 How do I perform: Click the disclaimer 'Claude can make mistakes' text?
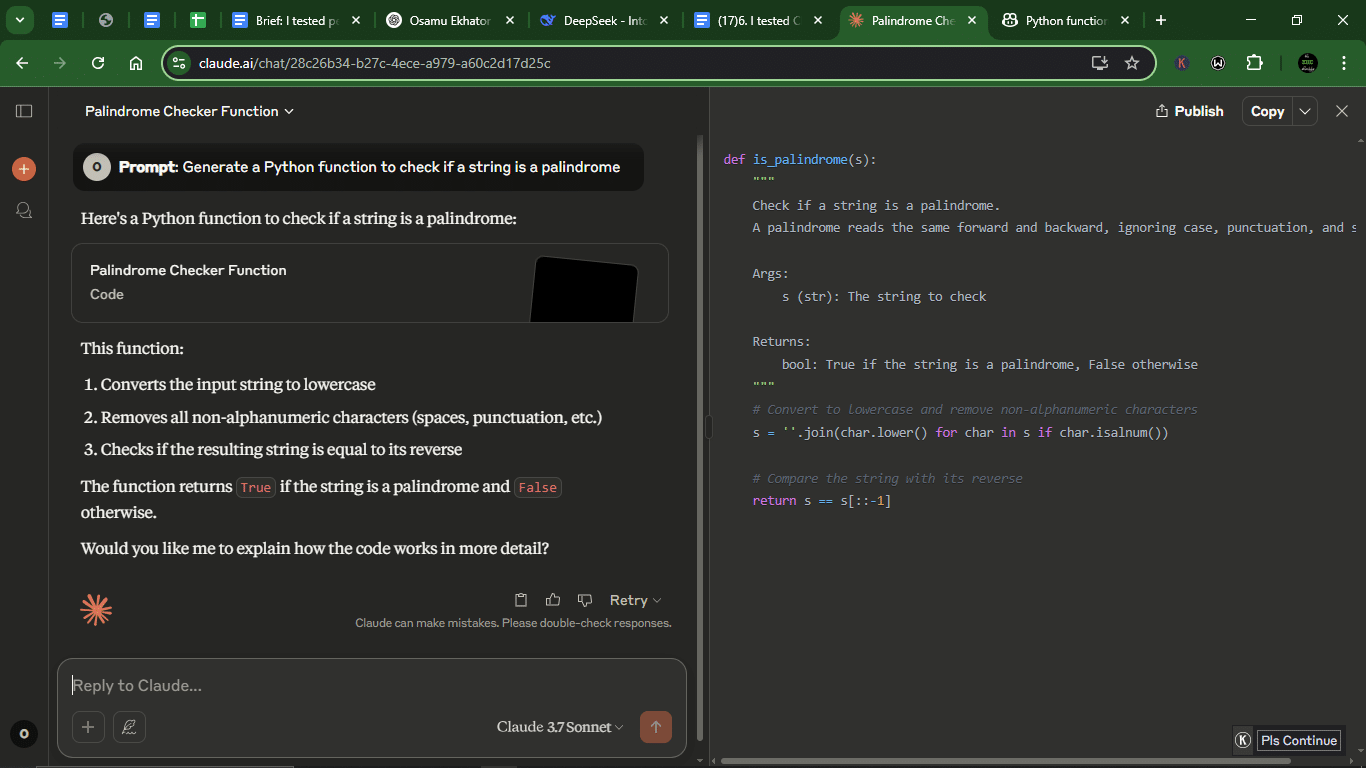(x=513, y=623)
